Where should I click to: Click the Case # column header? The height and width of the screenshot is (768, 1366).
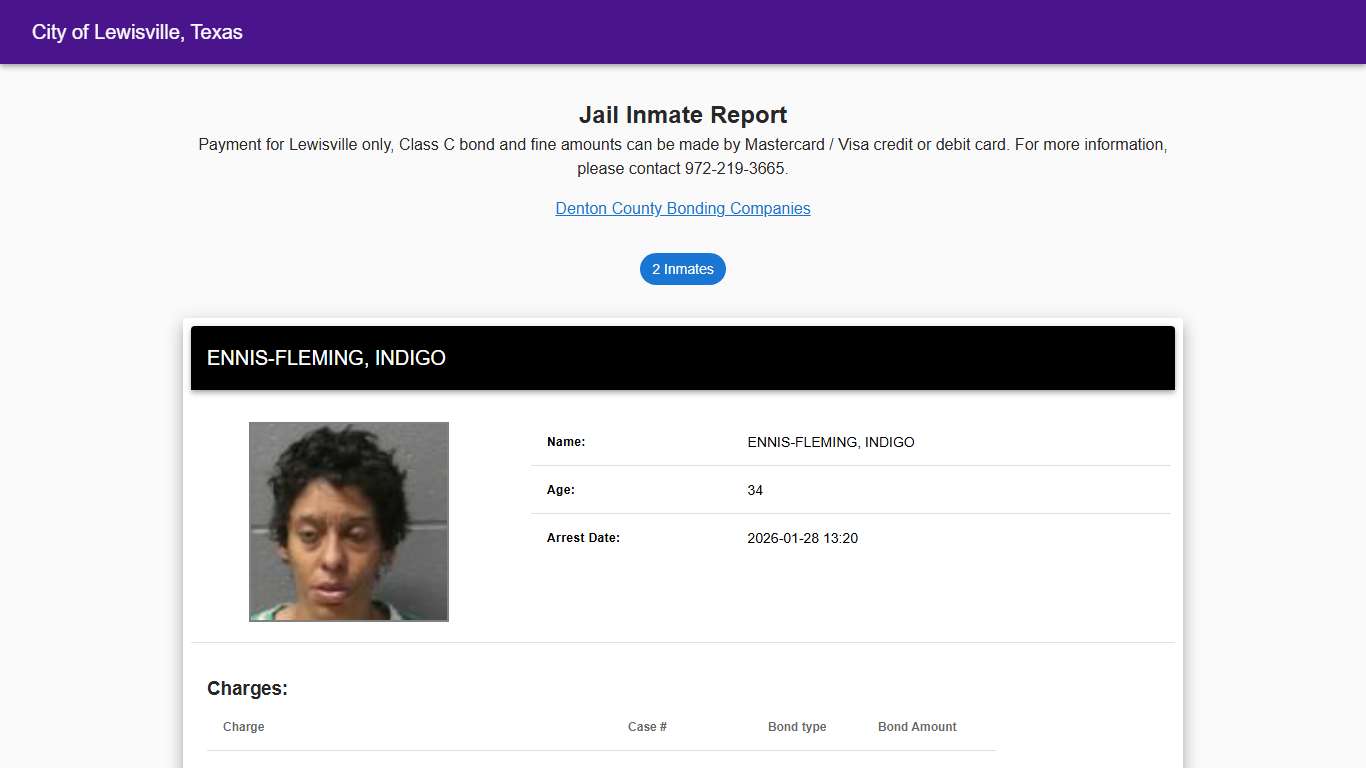click(x=647, y=727)
